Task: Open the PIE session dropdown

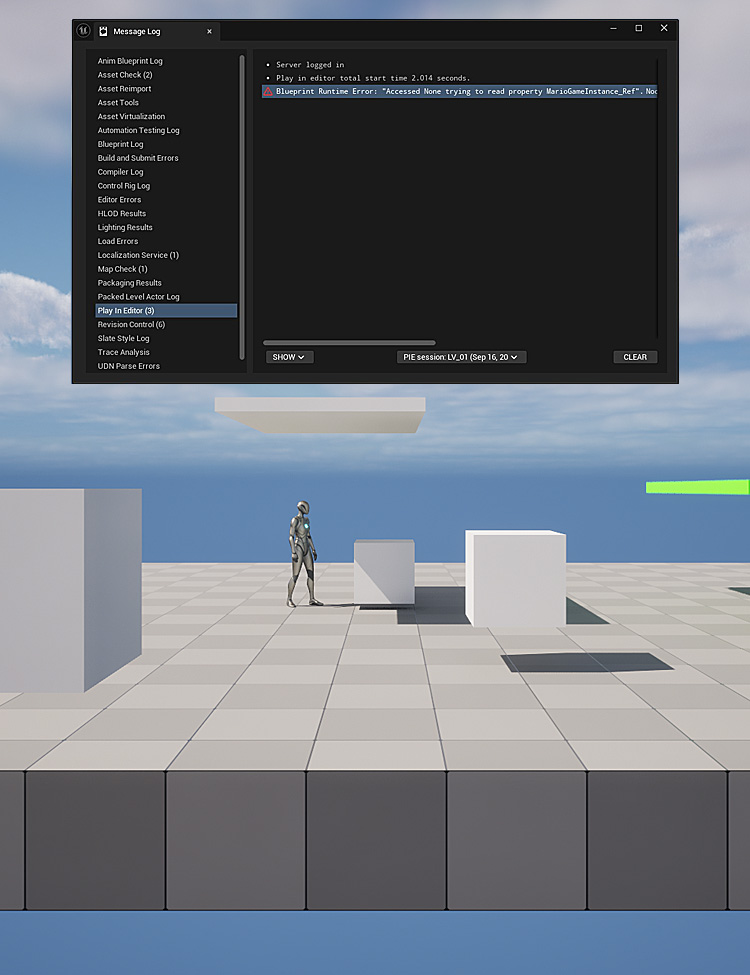Action: tap(462, 357)
